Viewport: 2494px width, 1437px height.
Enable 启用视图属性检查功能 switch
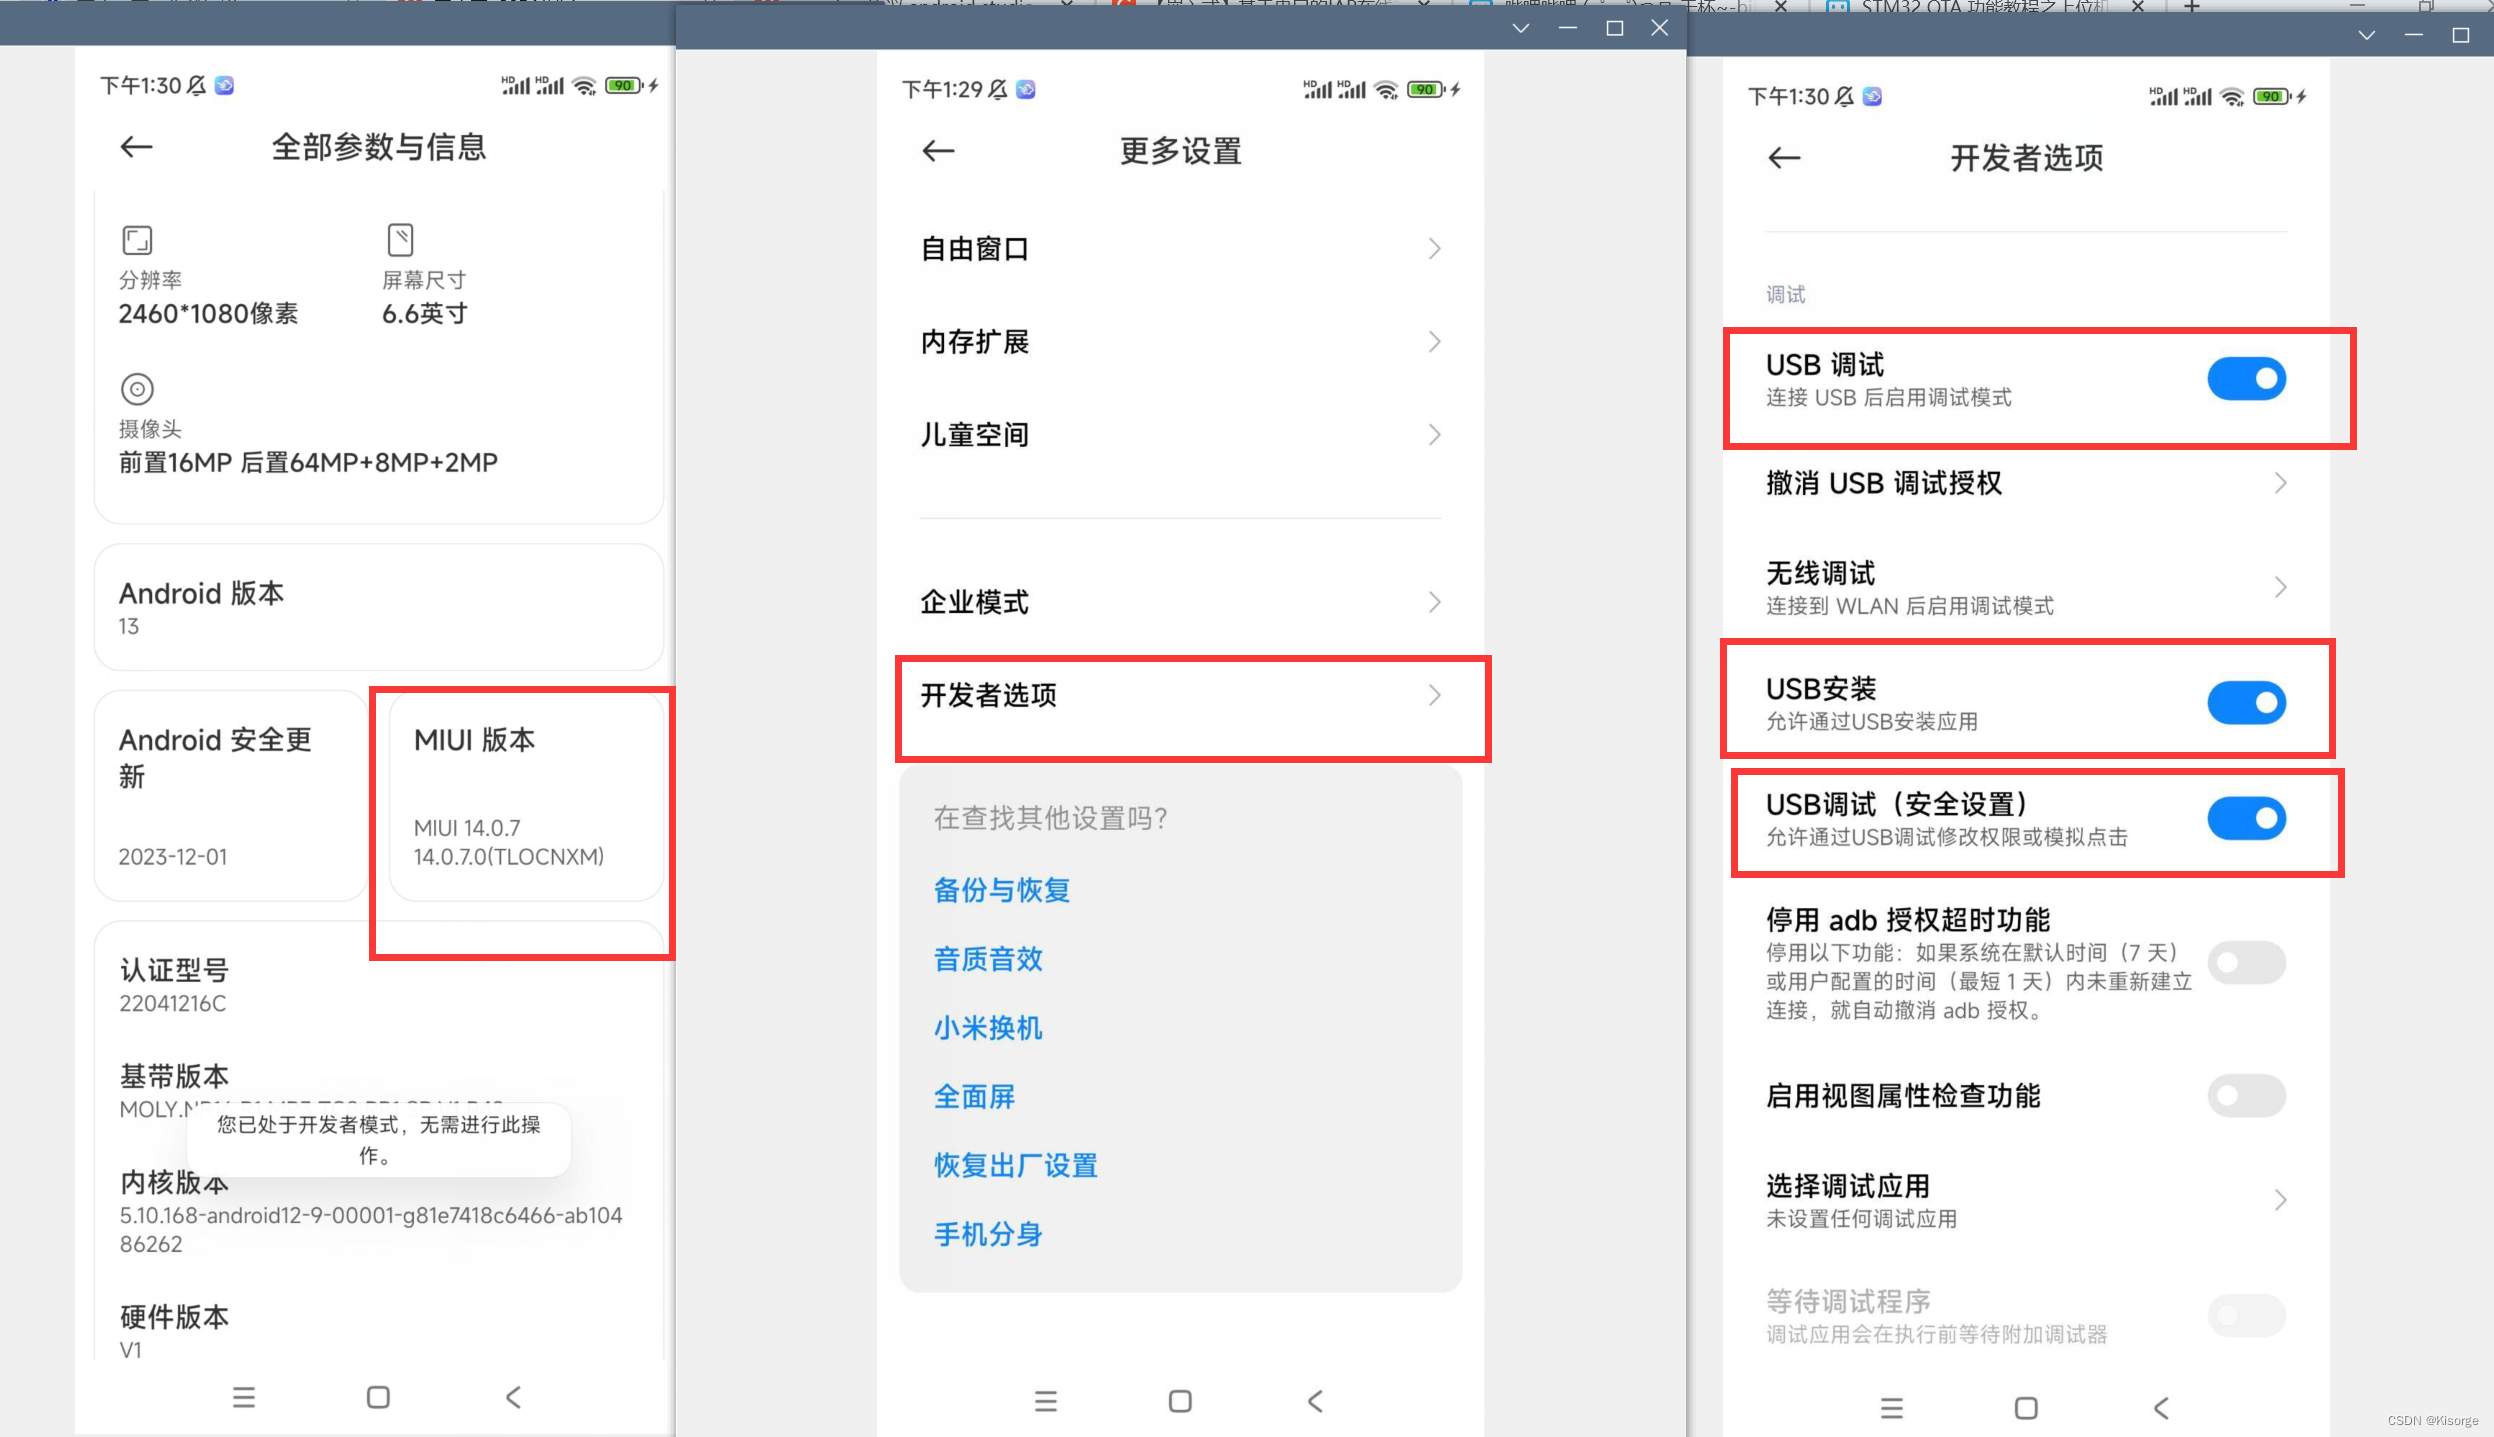coord(2246,1096)
